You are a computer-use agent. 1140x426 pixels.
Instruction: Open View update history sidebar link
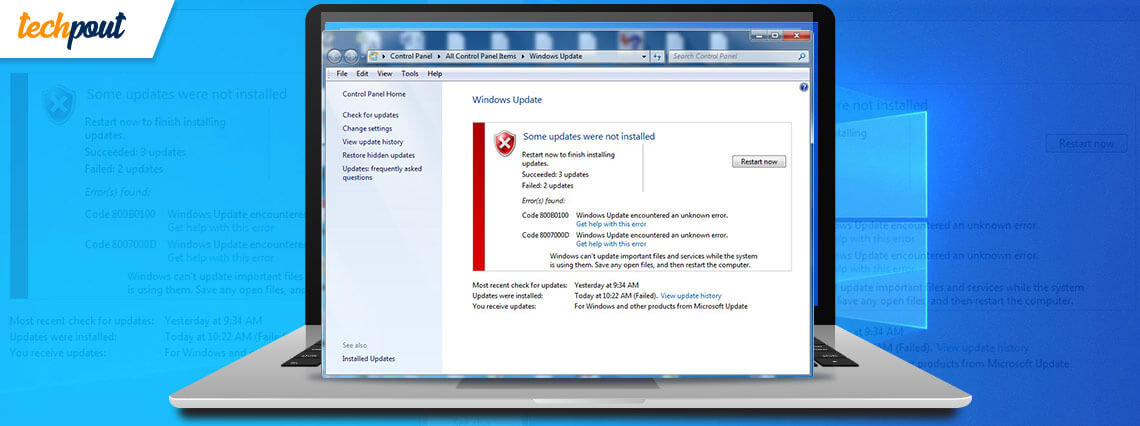372,142
